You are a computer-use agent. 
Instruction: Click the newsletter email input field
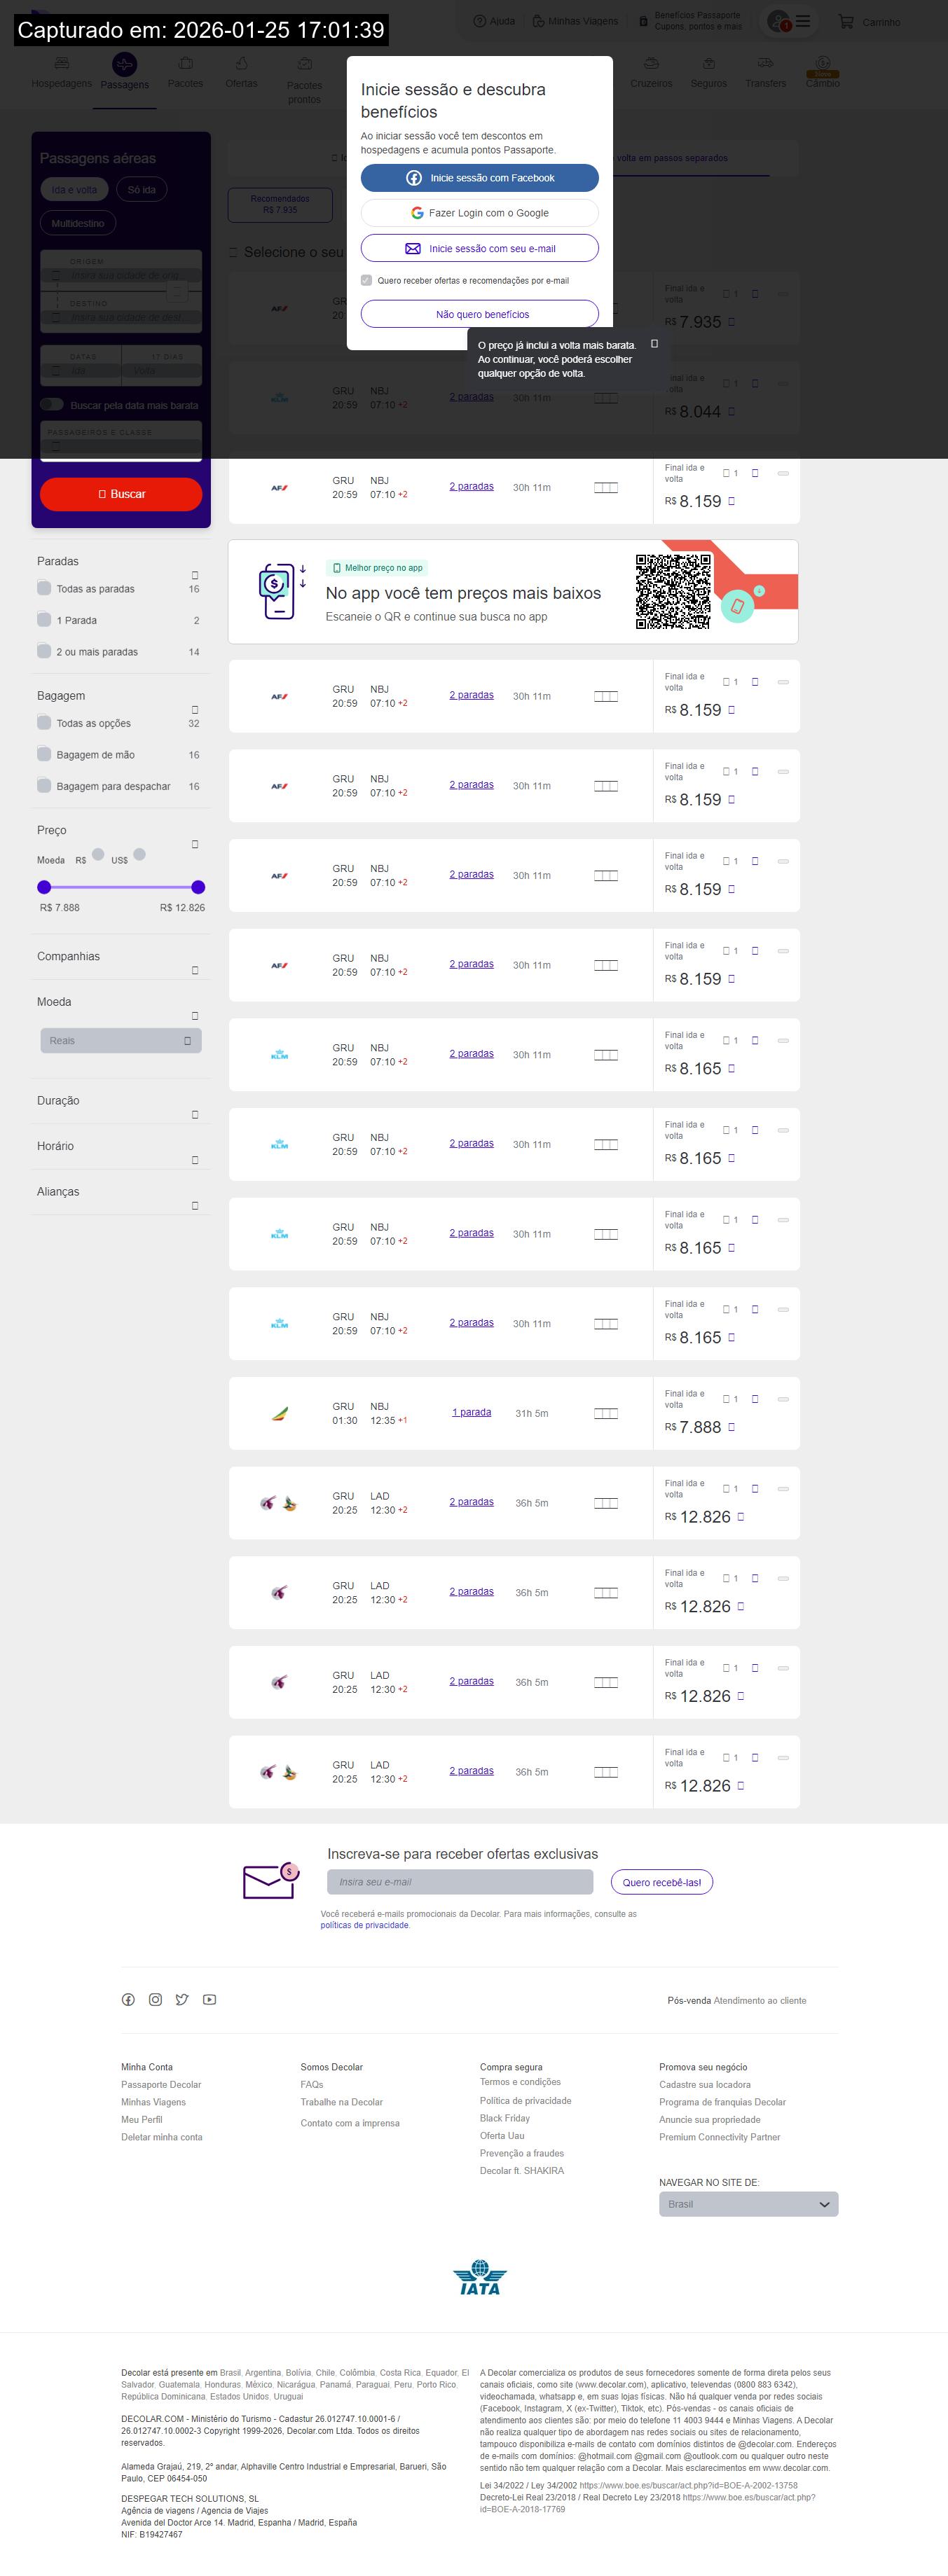tap(460, 1882)
